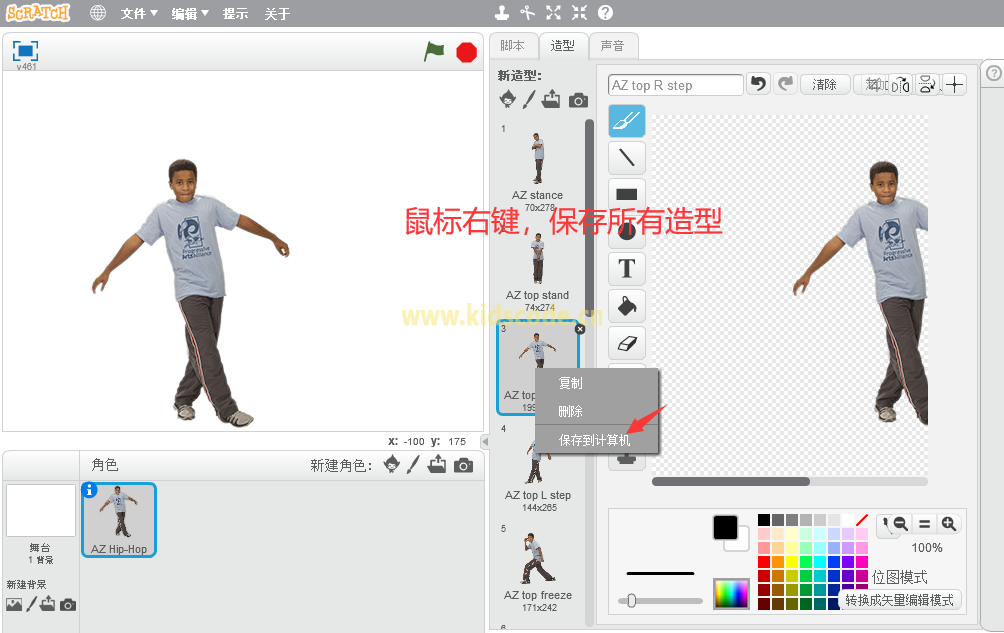Select the Text tool
The width and height of the screenshot is (1004, 633).
pyautogui.click(x=625, y=268)
